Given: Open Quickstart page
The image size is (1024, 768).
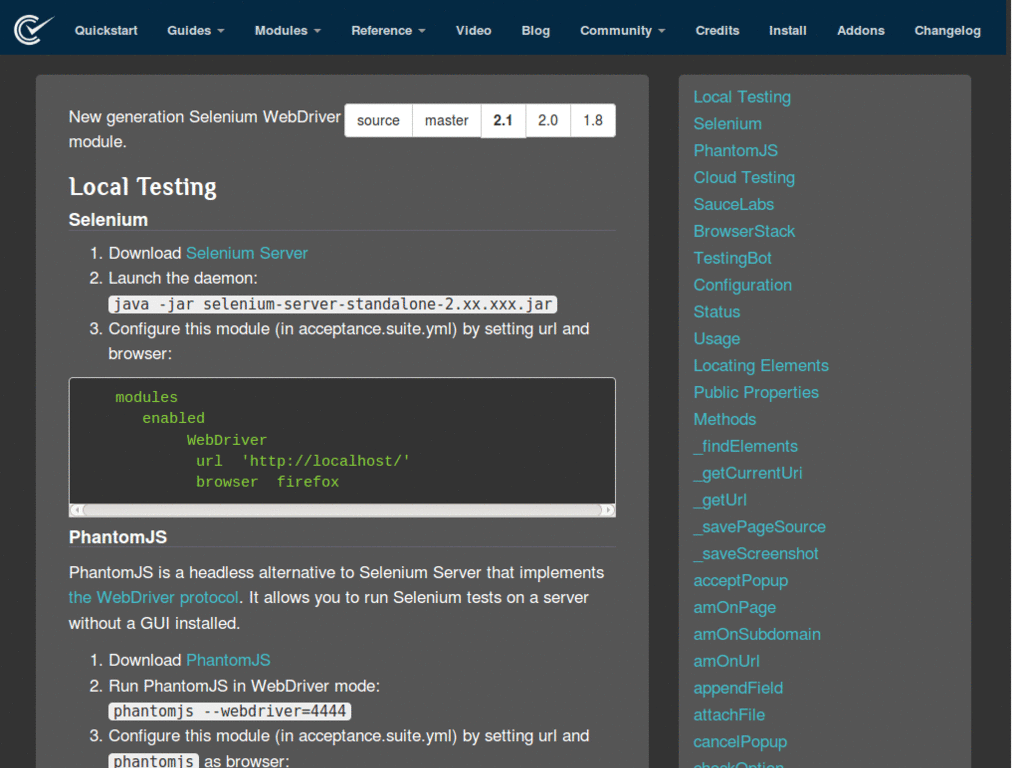Looking at the screenshot, I should [106, 31].
